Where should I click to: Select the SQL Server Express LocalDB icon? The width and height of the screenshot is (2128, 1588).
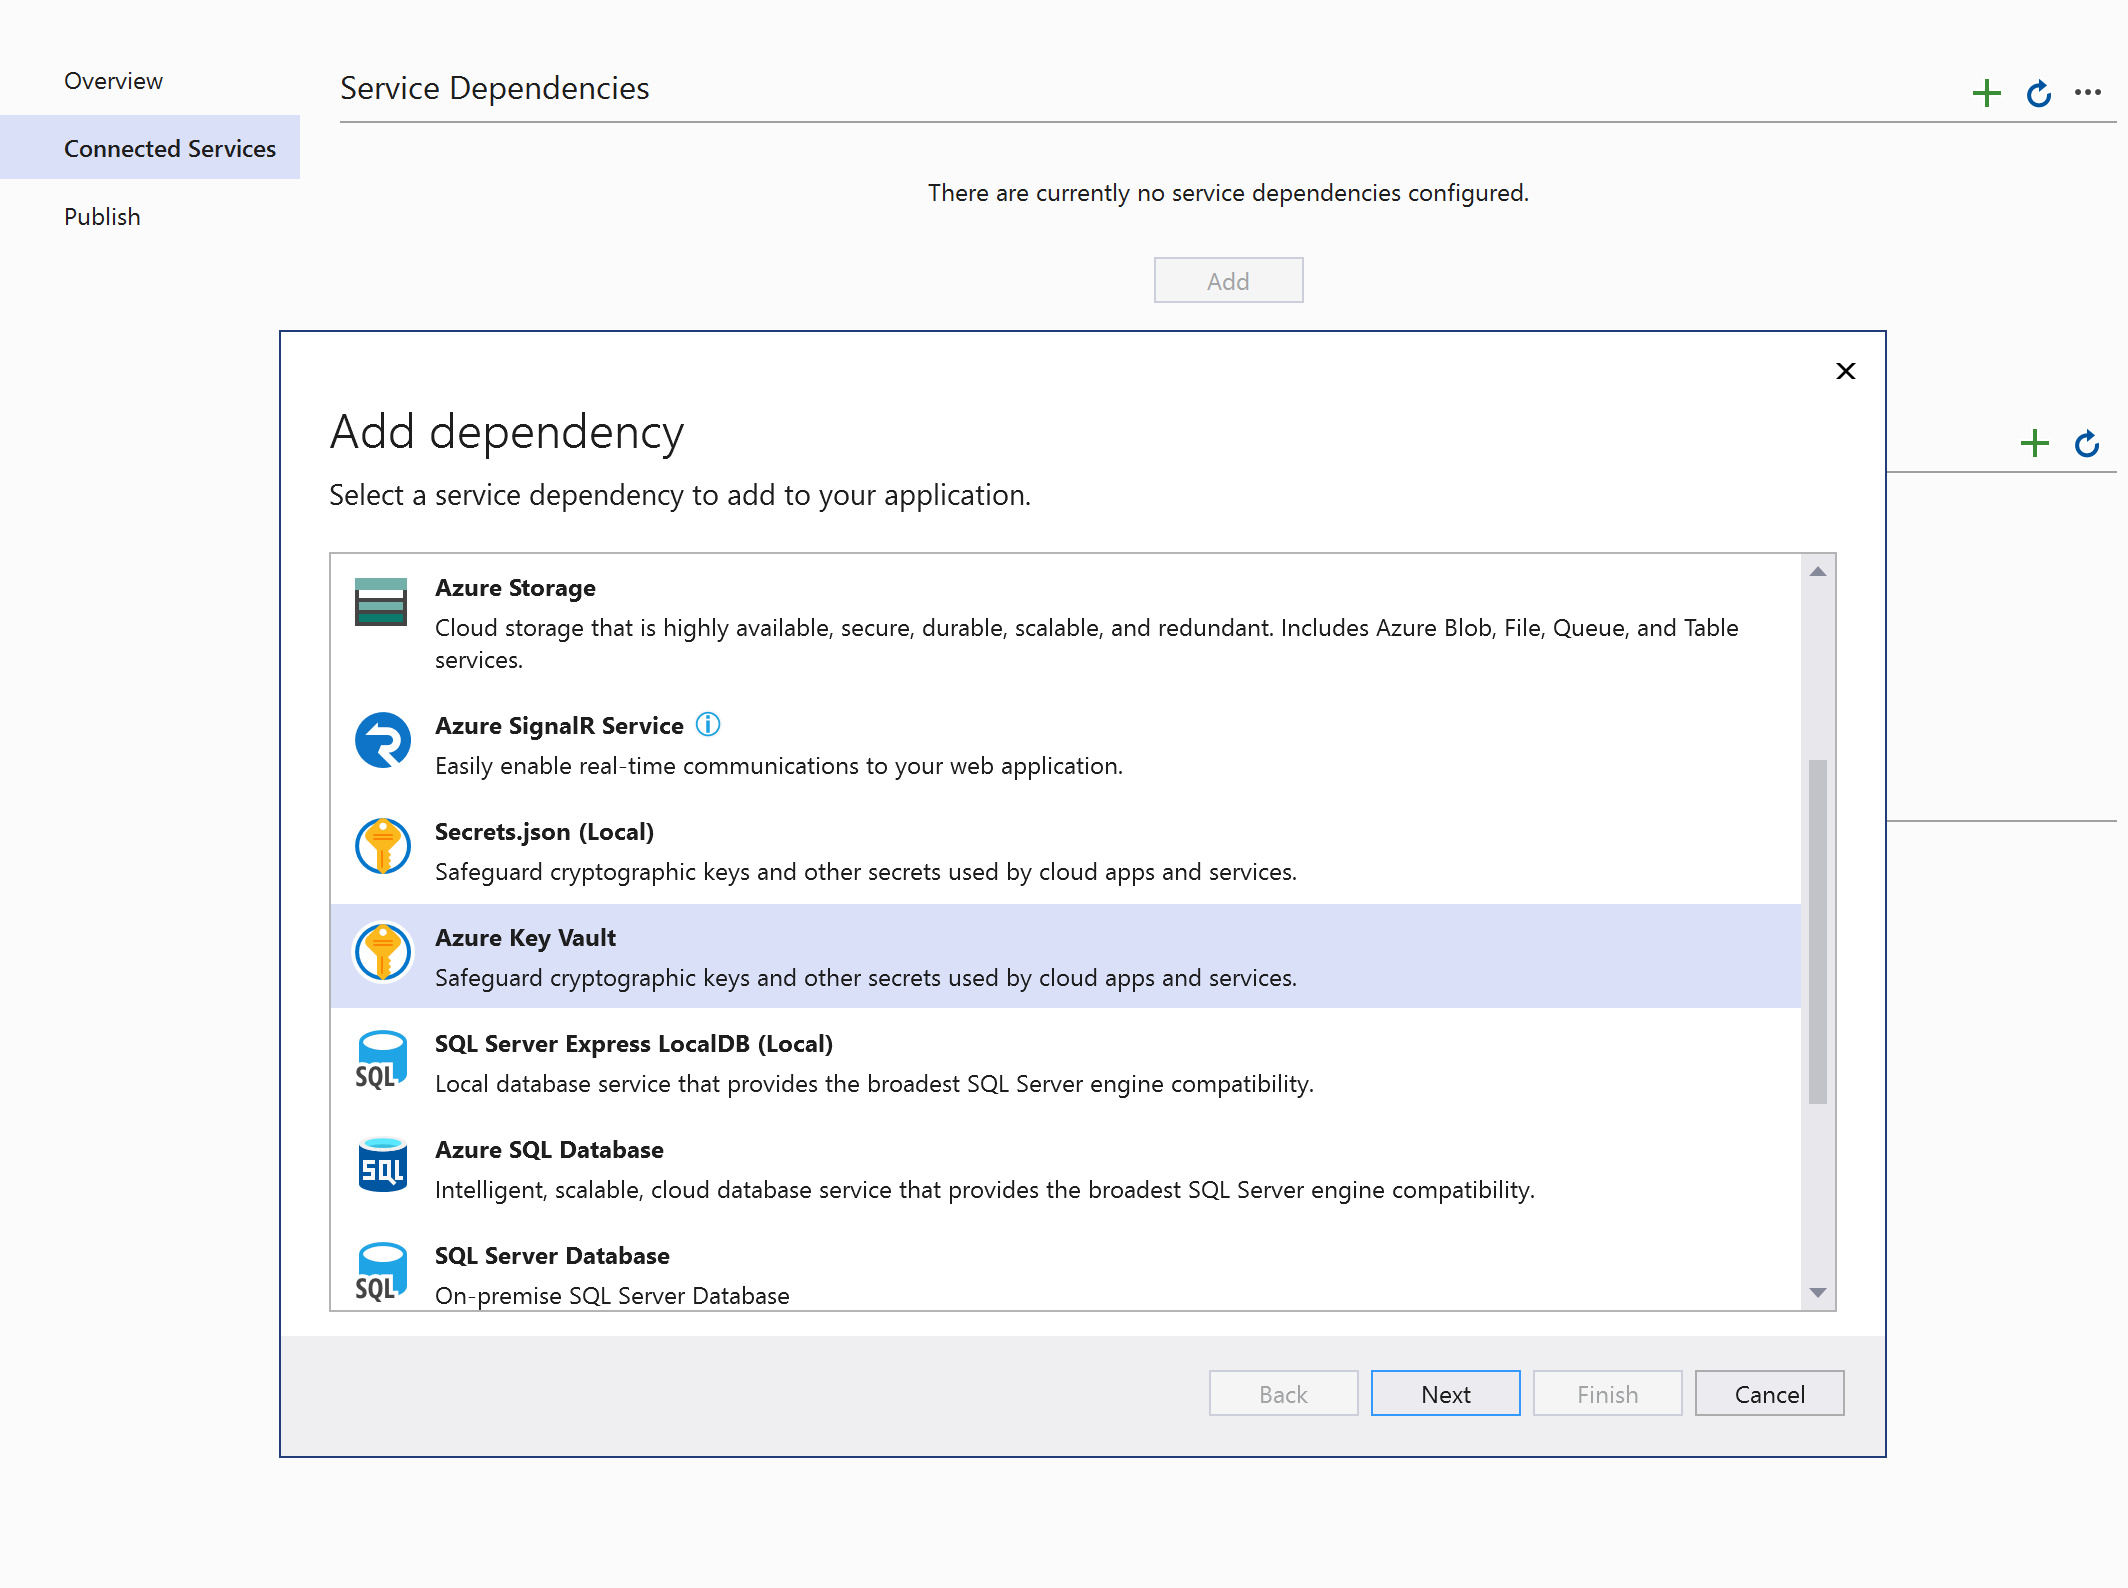click(x=384, y=1061)
